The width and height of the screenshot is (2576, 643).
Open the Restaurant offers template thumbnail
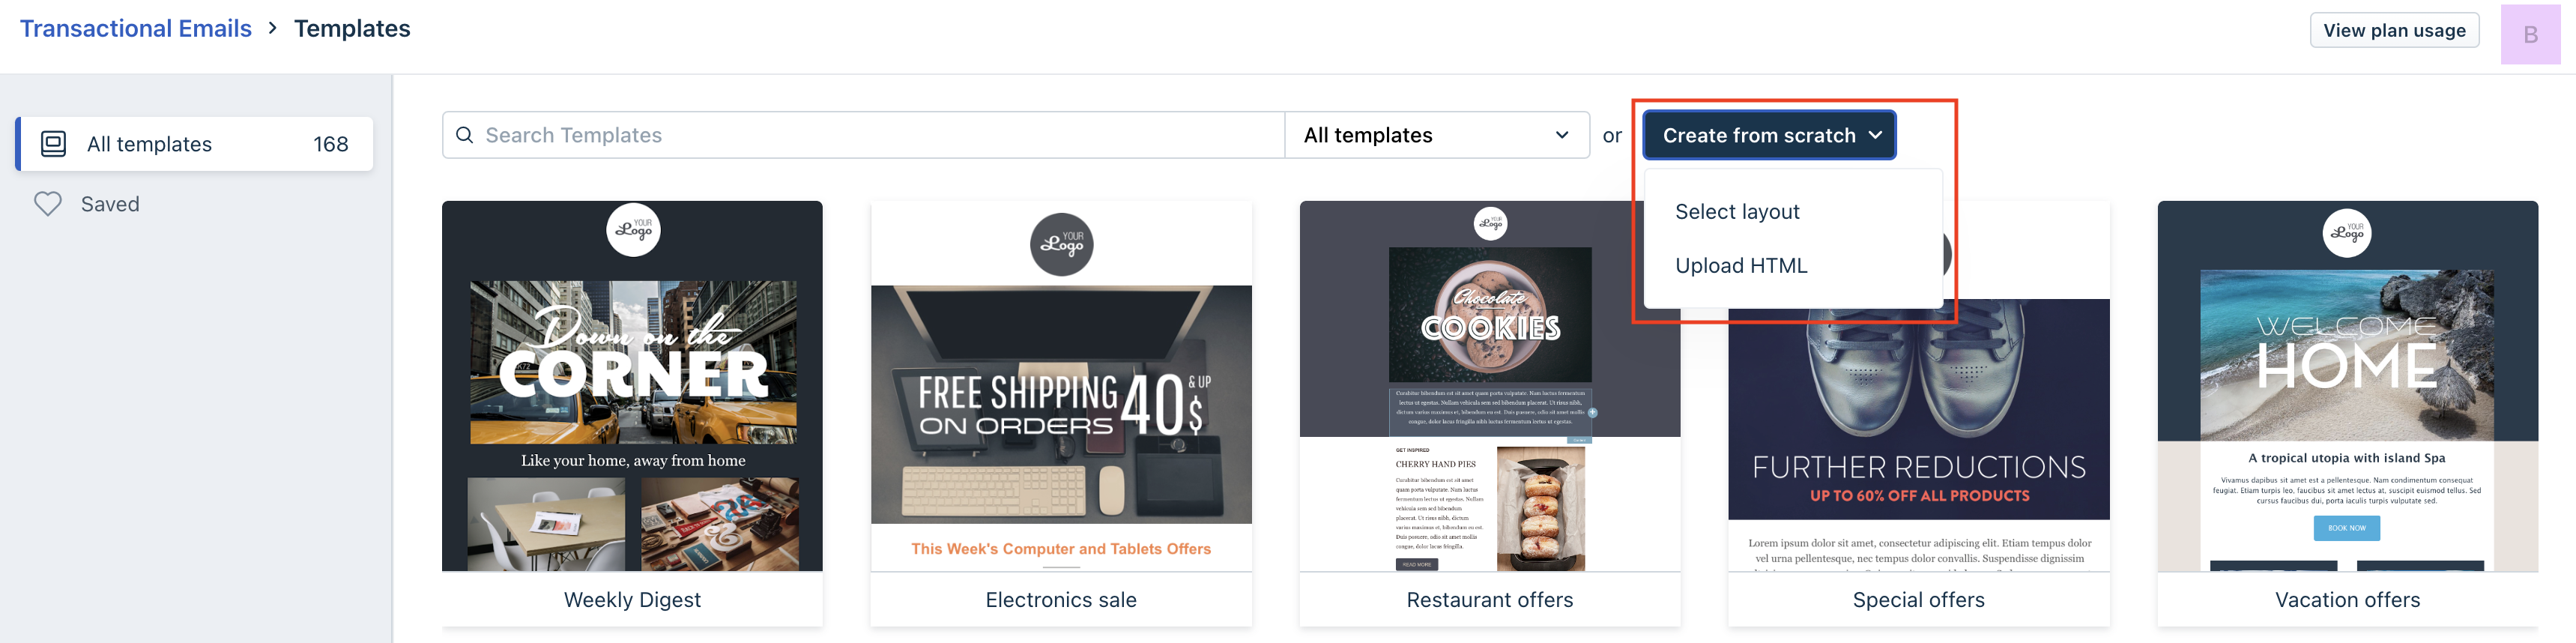point(1490,386)
